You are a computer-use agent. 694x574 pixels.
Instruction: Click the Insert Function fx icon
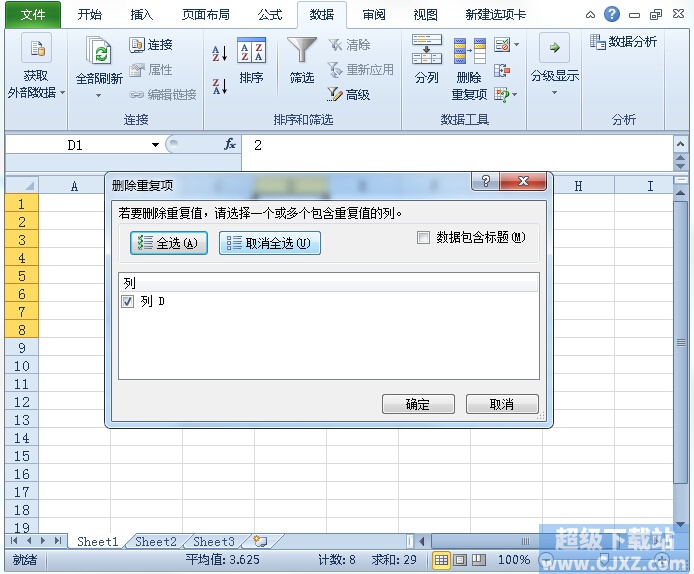click(x=230, y=144)
